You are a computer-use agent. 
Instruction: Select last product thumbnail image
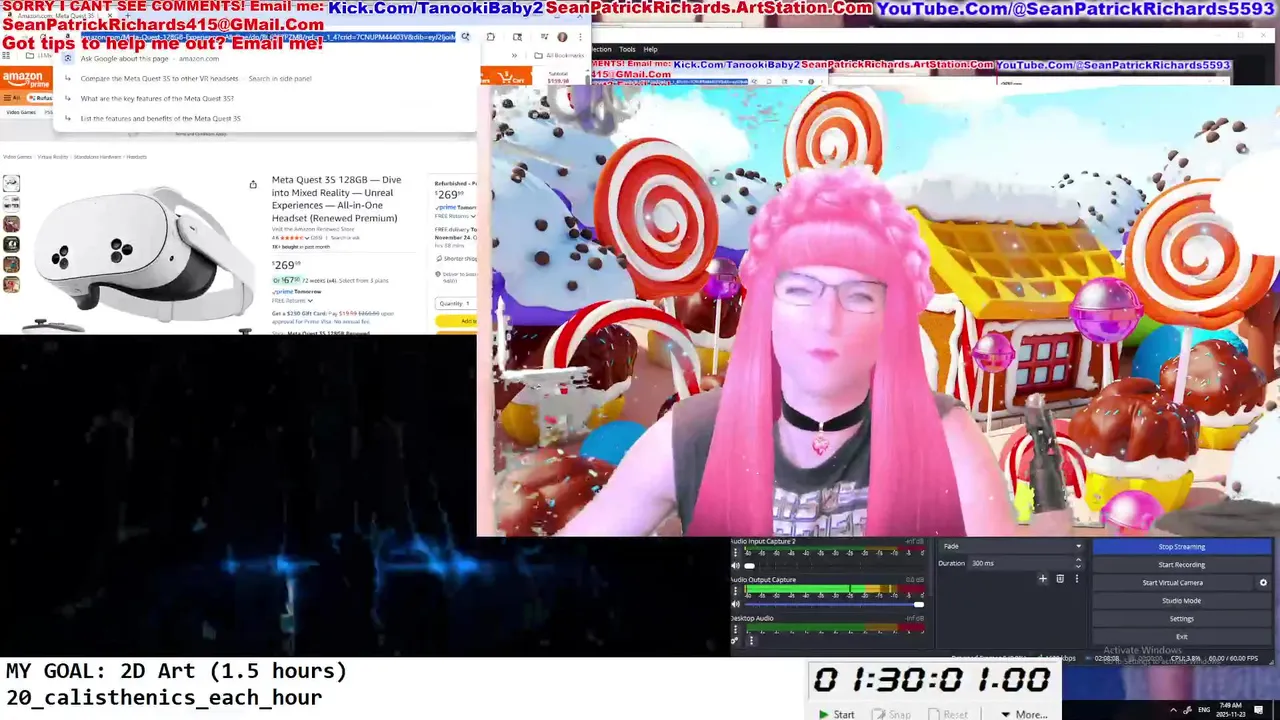11,285
